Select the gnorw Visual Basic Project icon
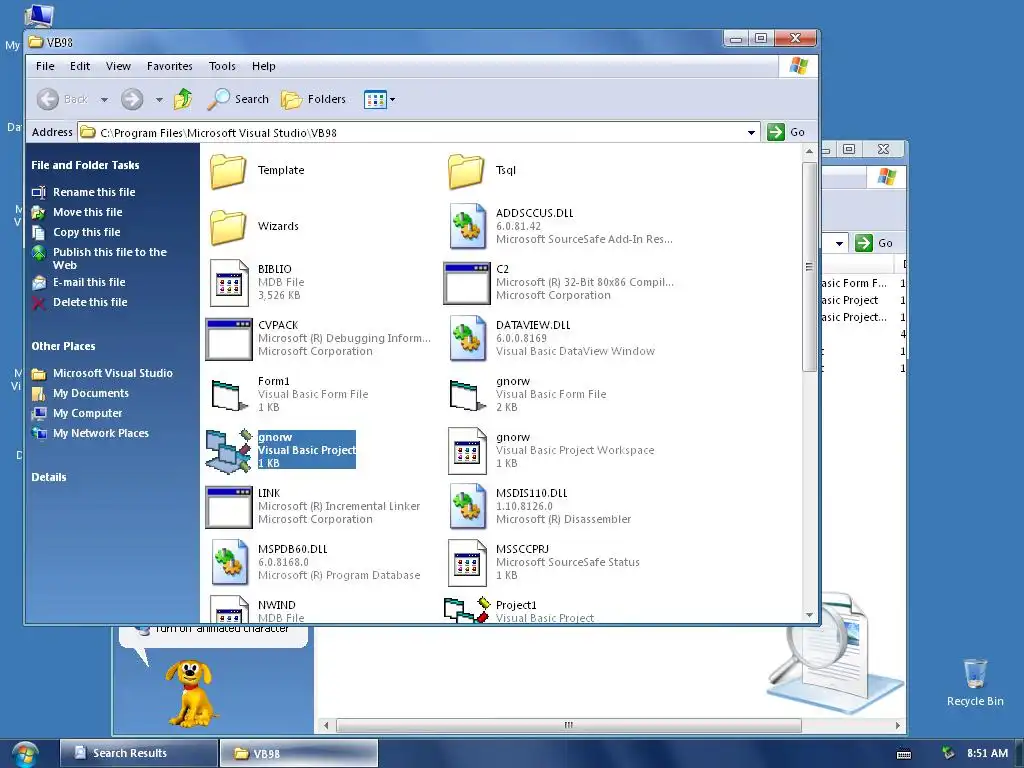1024x768 pixels. click(229, 451)
